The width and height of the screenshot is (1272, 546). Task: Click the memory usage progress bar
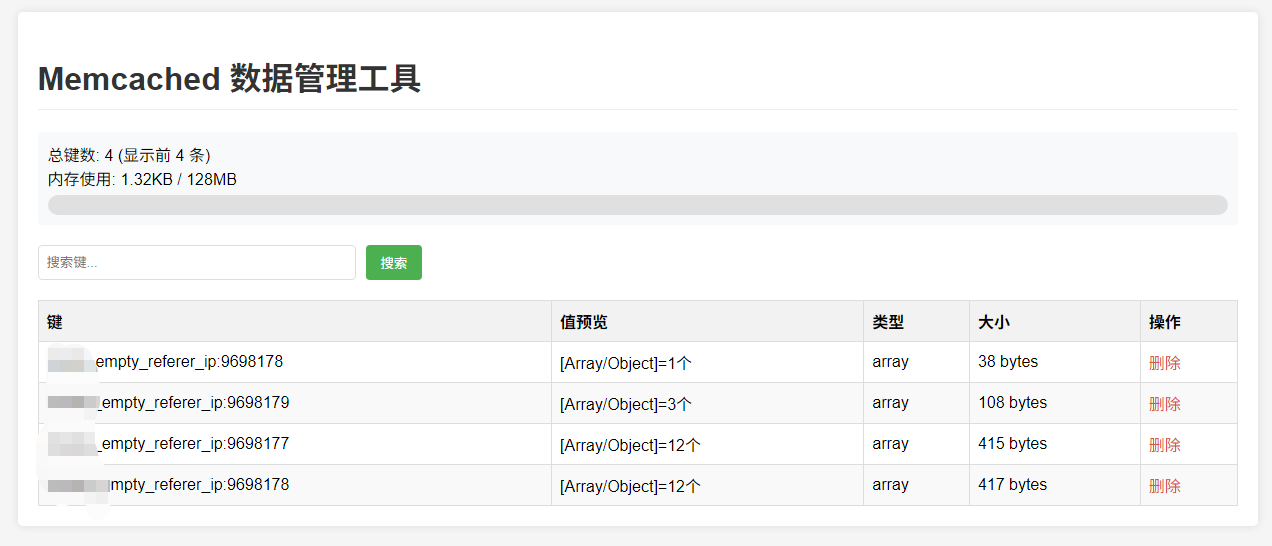tap(637, 205)
